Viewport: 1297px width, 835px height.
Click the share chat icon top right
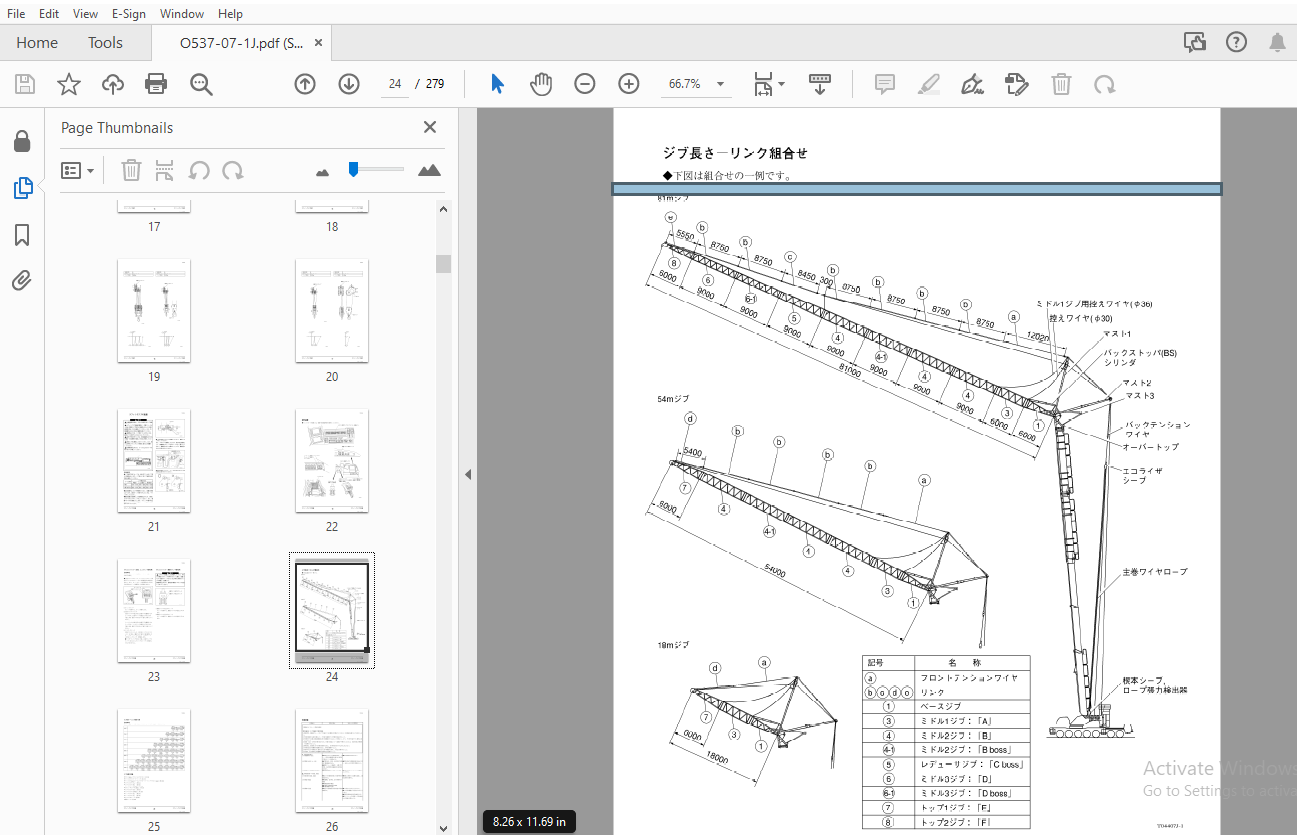point(1194,42)
